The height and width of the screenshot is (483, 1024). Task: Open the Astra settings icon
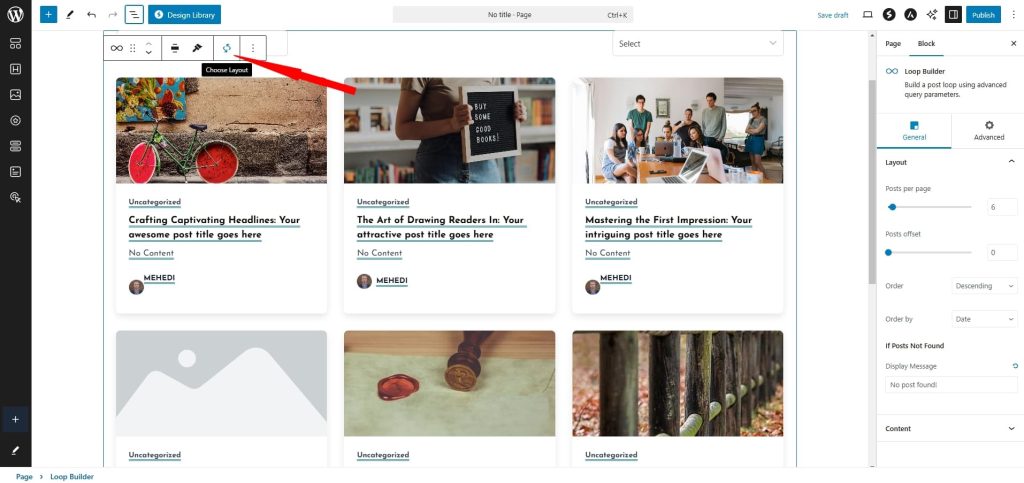tap(910, 15)
